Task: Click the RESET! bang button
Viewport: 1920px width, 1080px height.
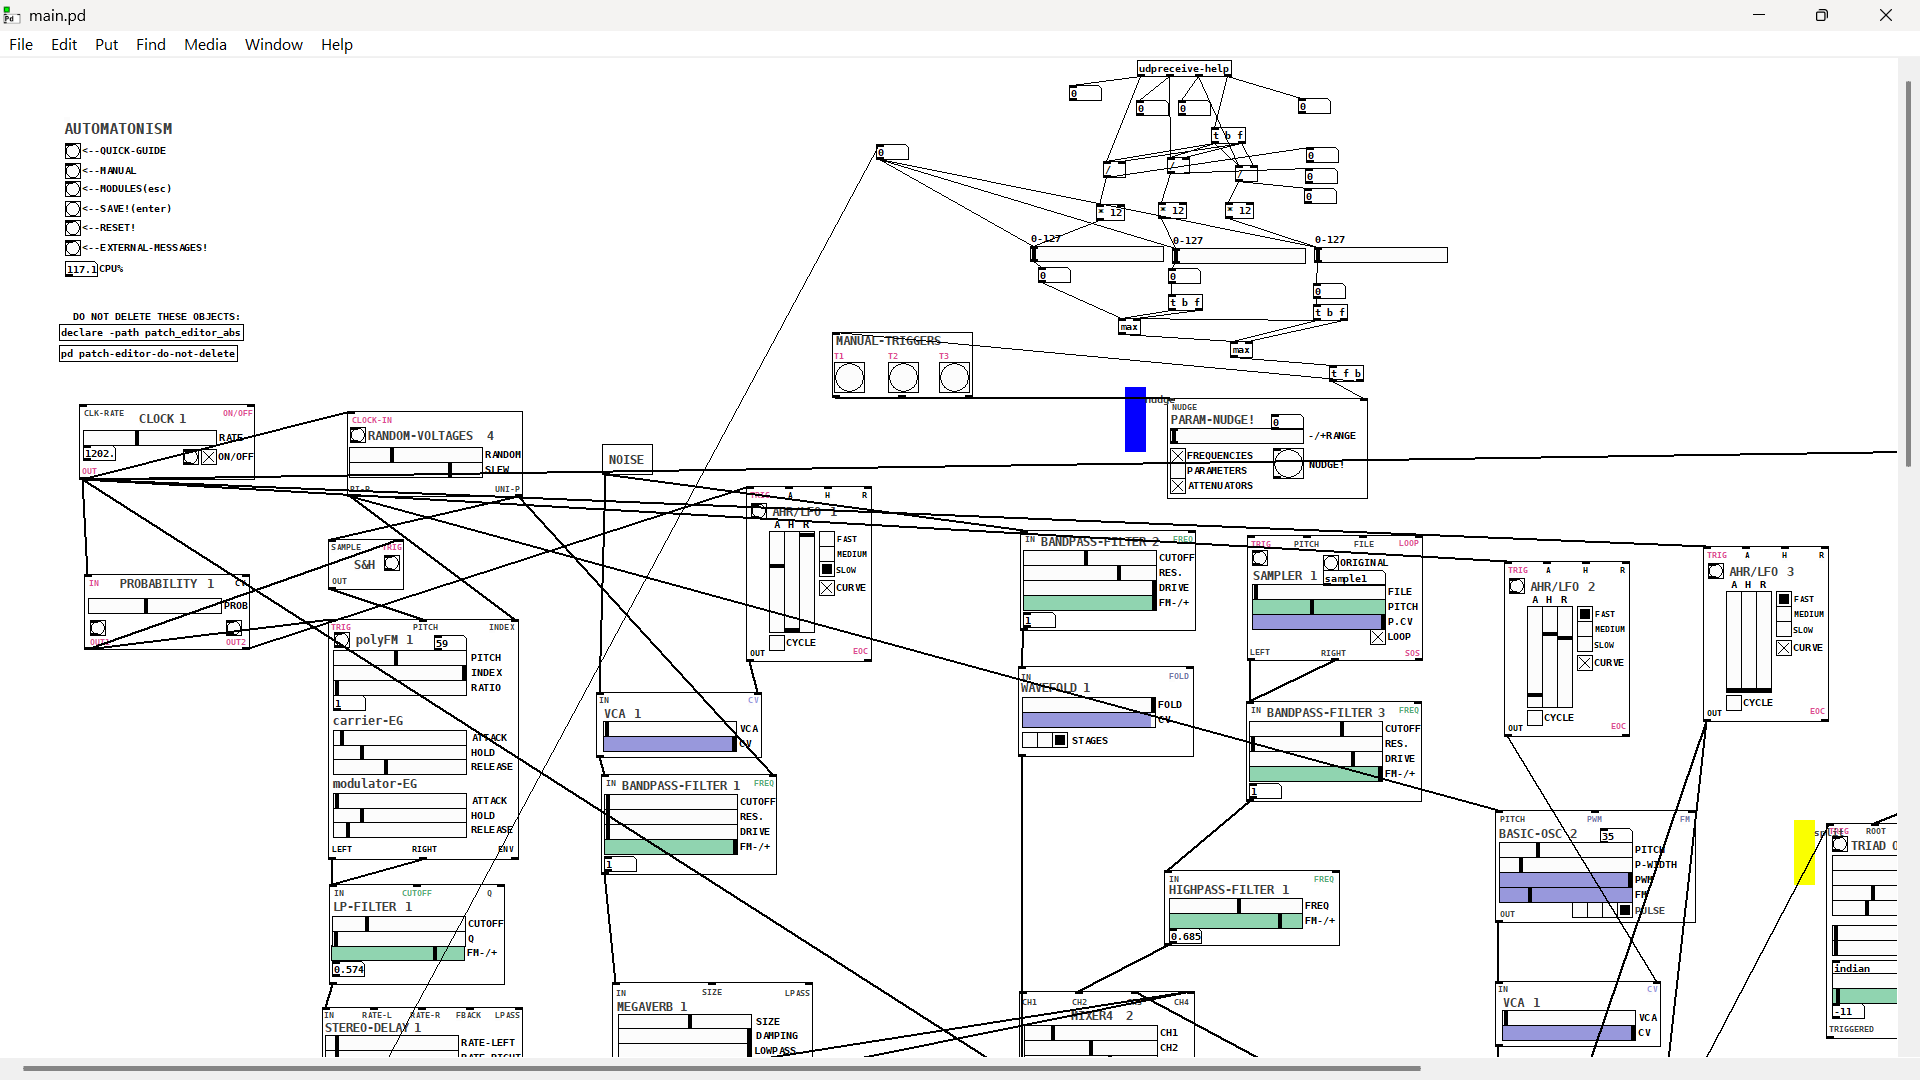Action: click(x=73, y=228)
